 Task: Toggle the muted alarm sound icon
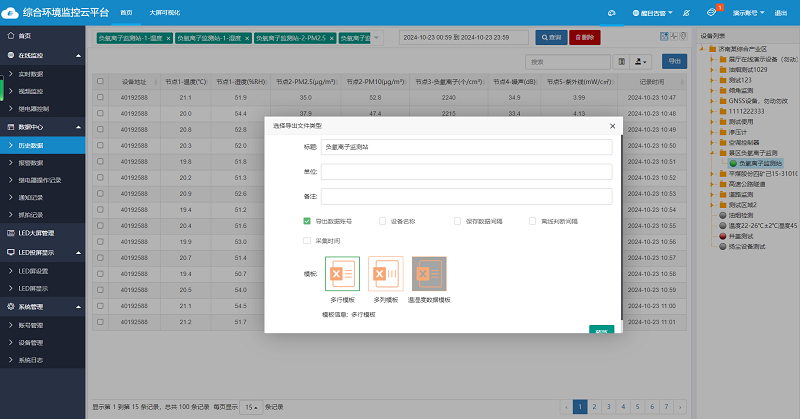[x=685, y=13]
